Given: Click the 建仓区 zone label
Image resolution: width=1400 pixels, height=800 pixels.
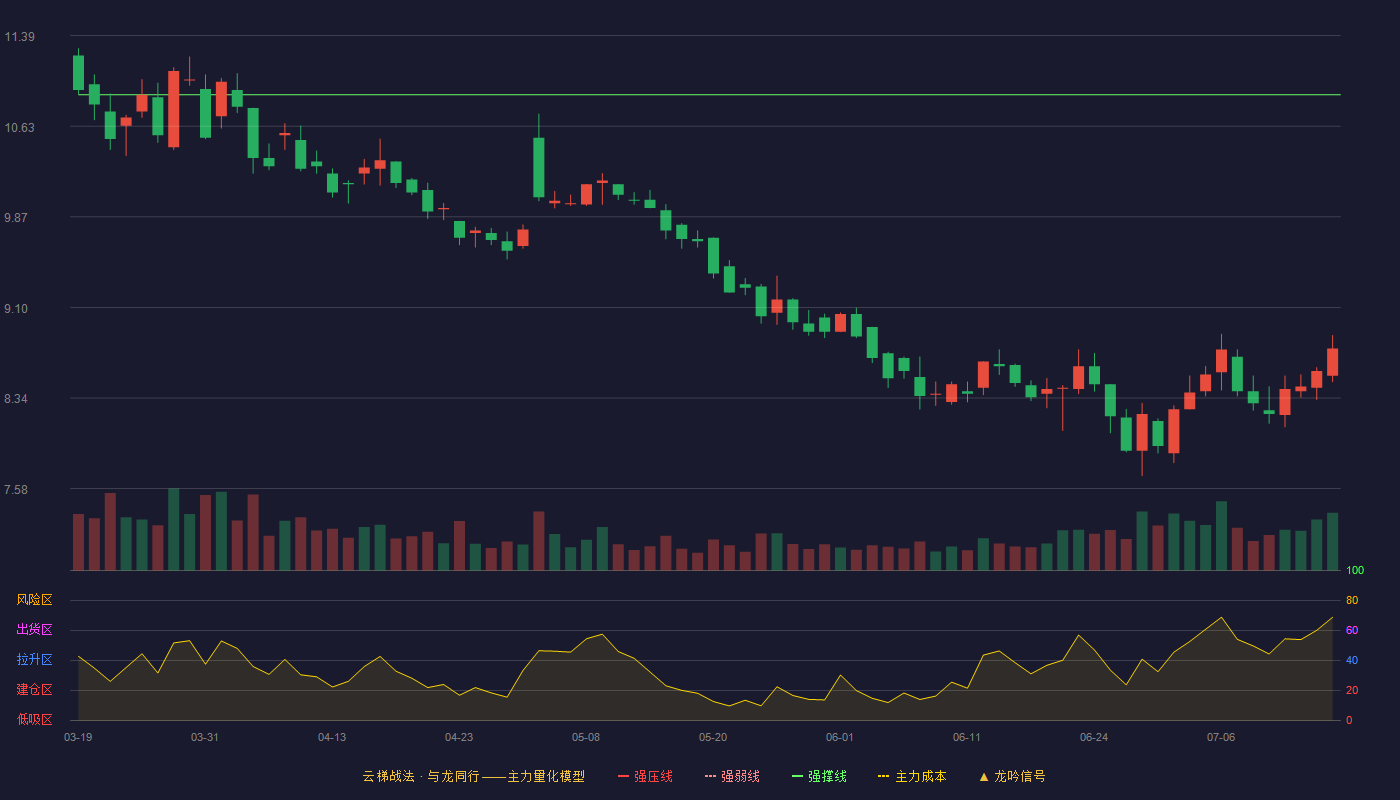Looking at the screenshot, I should [34, 690].
